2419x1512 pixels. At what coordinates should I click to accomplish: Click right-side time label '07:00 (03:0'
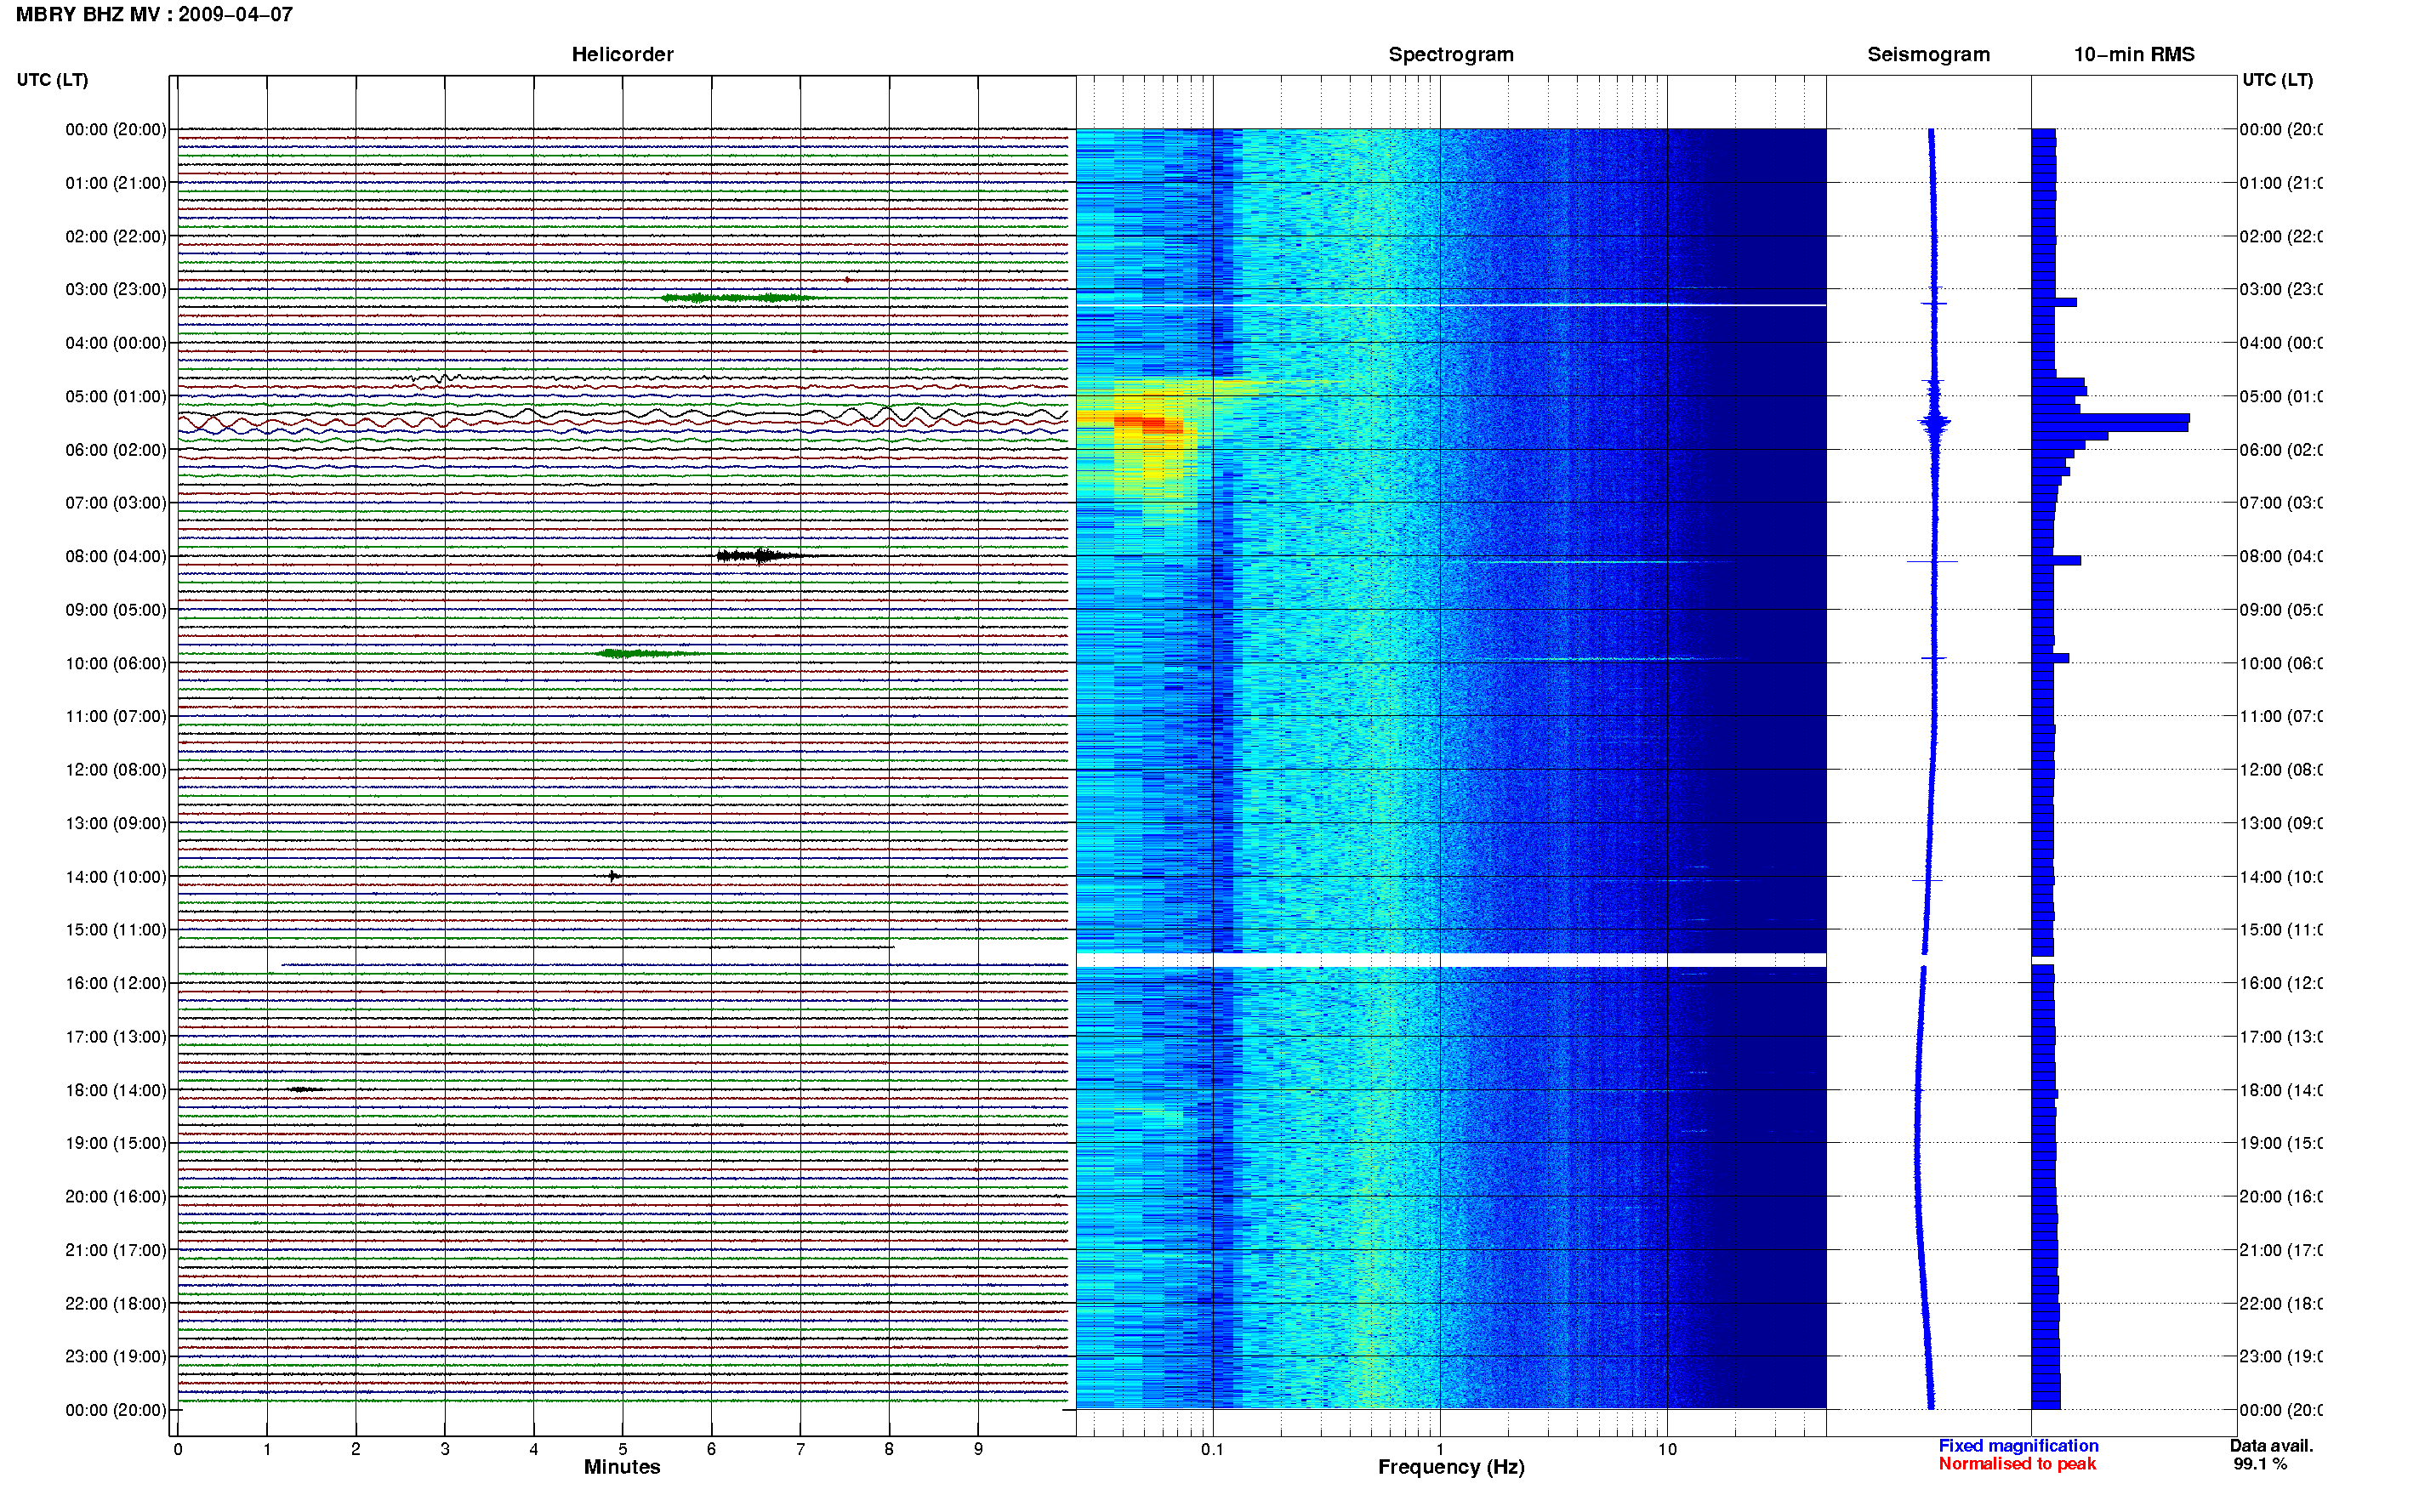(x=2281, y=503)
